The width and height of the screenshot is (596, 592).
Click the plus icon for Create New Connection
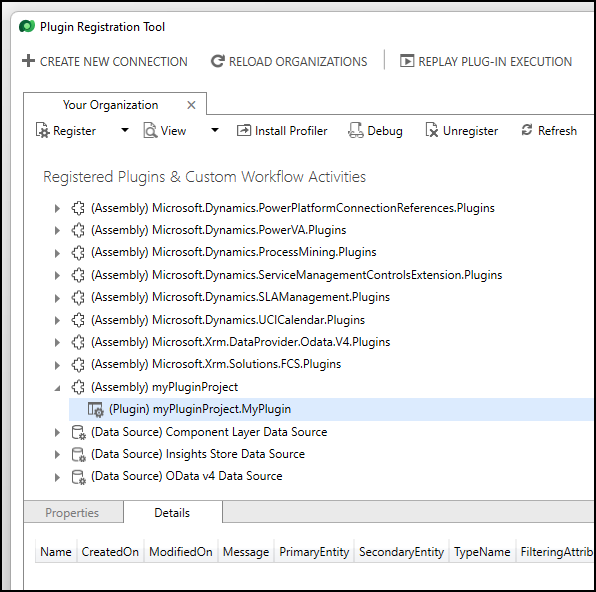click(x=29, y=61)
